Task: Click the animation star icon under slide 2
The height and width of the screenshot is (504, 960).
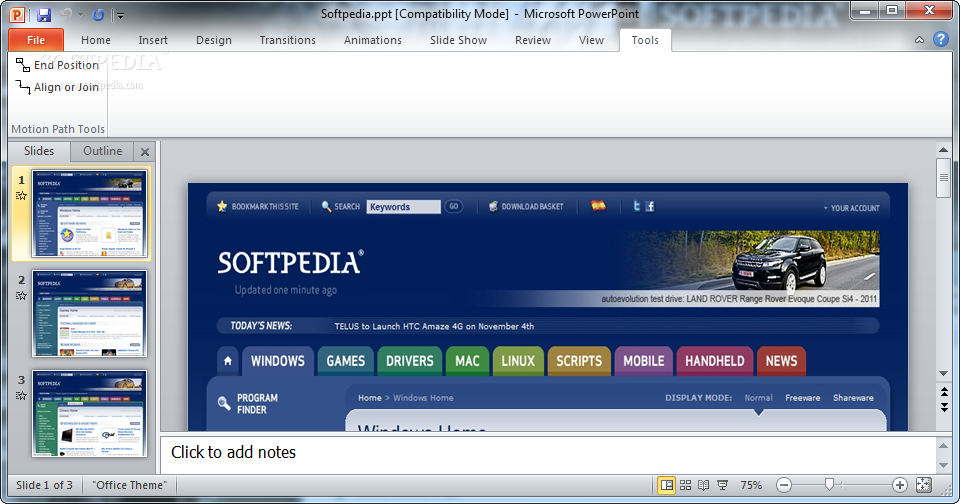Action: 21,296
